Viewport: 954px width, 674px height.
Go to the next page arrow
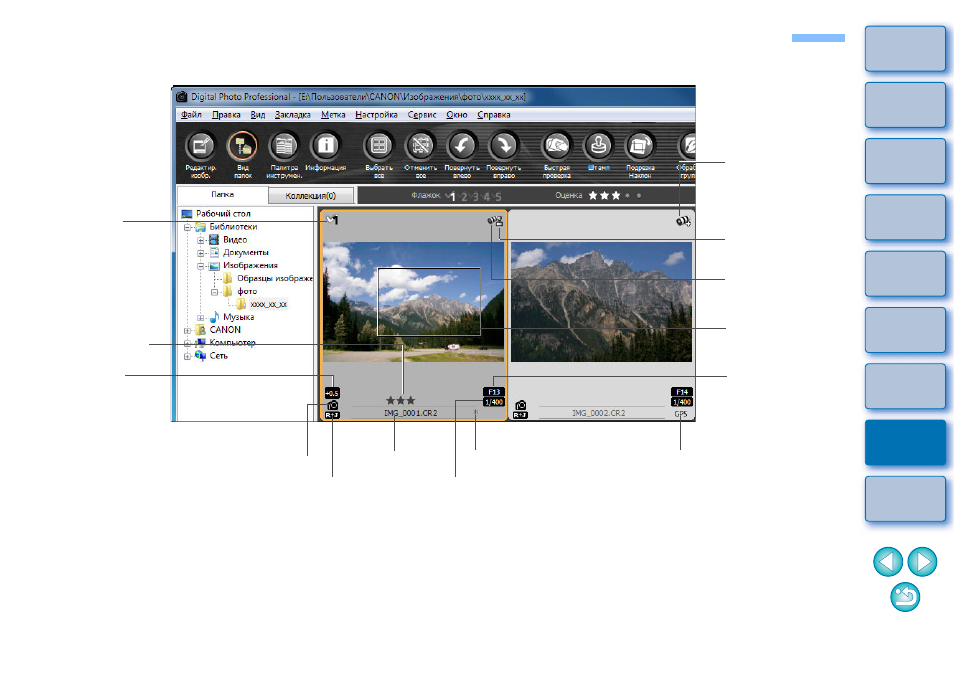pyautogui.click(x=922, y=561)
